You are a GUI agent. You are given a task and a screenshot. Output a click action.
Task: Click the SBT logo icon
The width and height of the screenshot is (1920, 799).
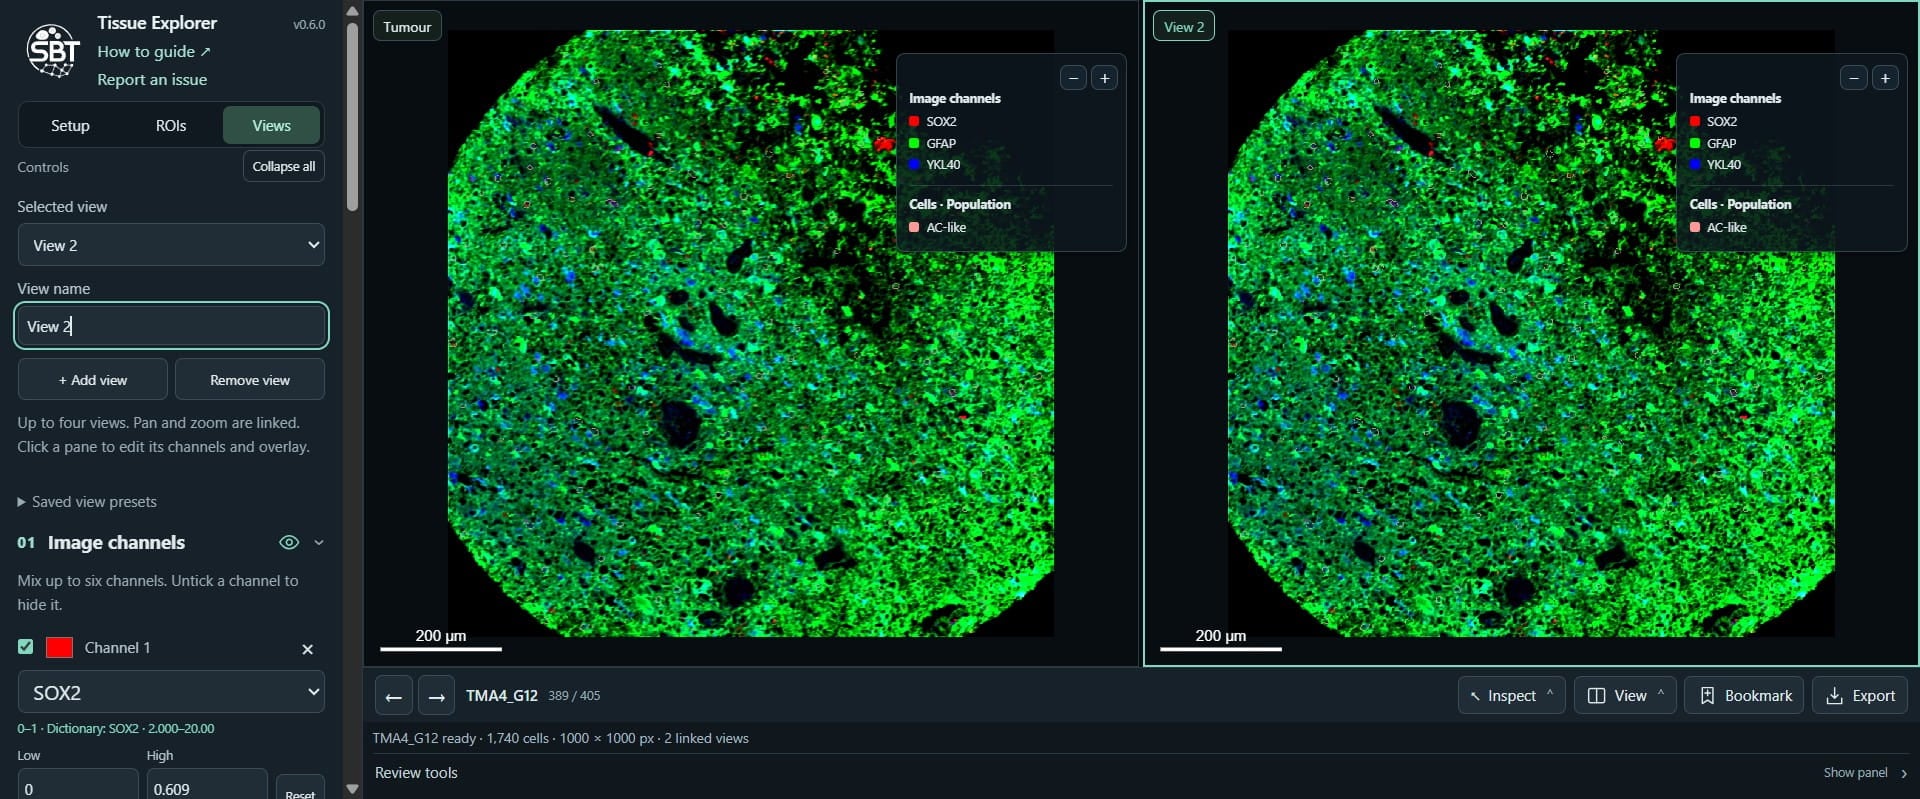point(53,50)
